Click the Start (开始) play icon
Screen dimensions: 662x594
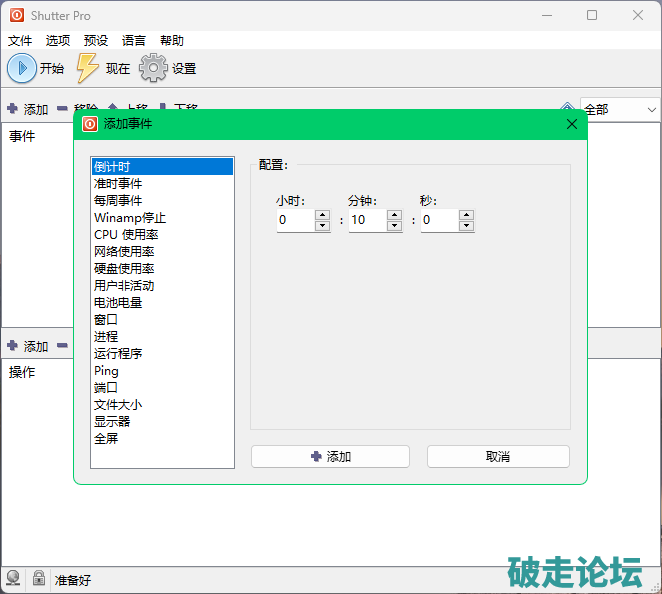click(x=21, y=68)
